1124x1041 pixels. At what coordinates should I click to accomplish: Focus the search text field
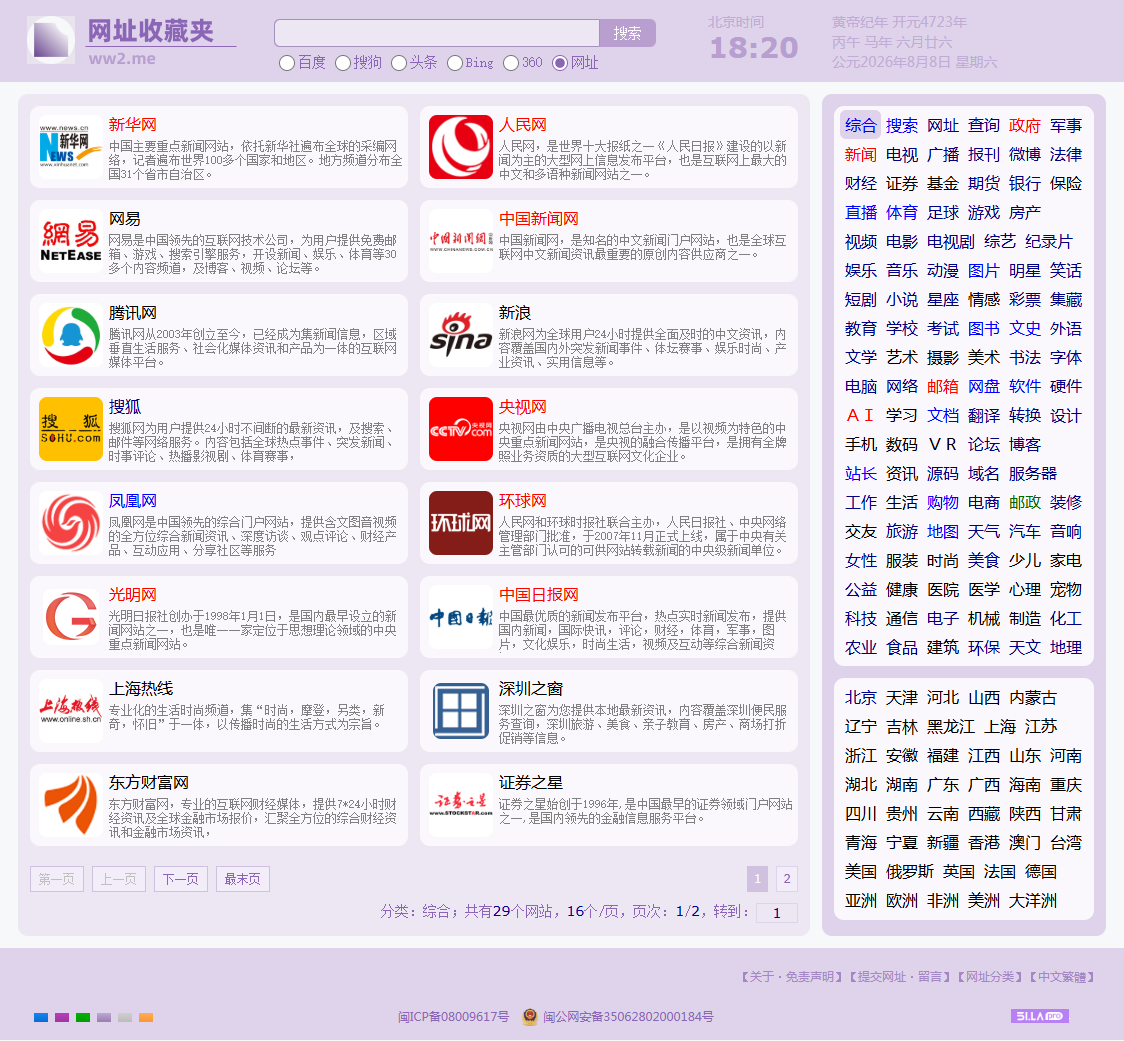[x=437, y=33]
